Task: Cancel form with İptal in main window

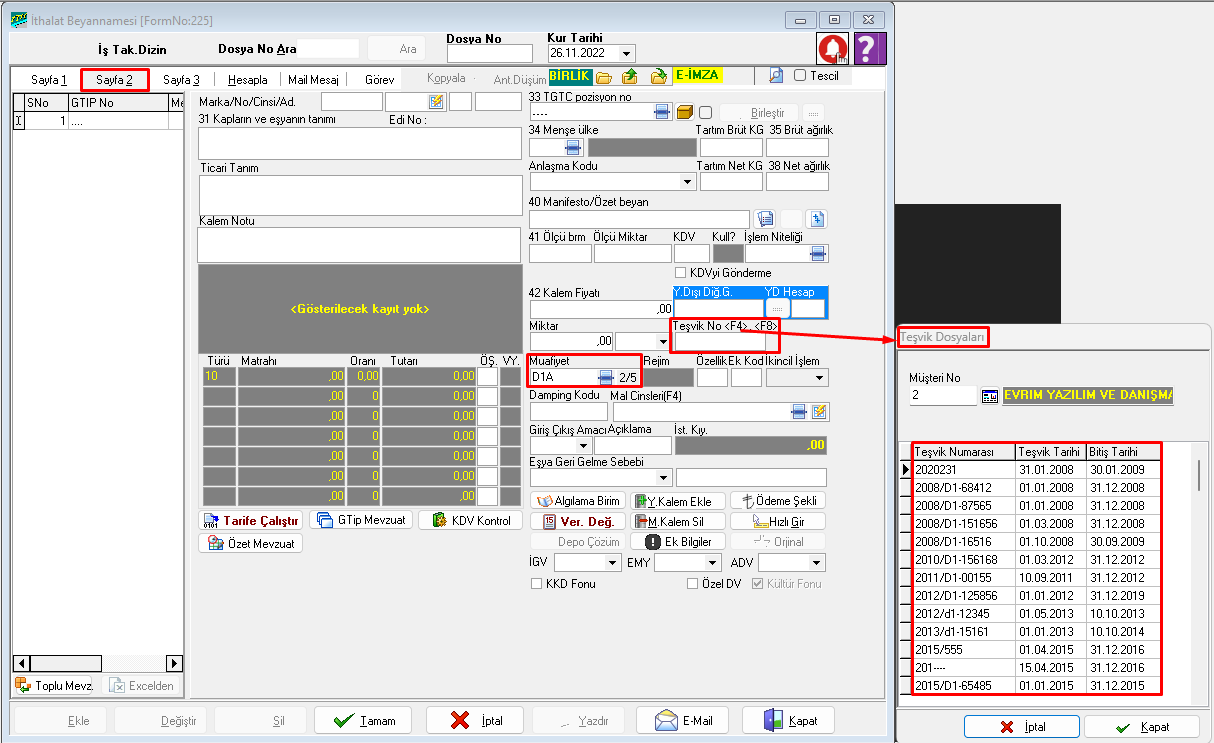Action: (475, 720)
